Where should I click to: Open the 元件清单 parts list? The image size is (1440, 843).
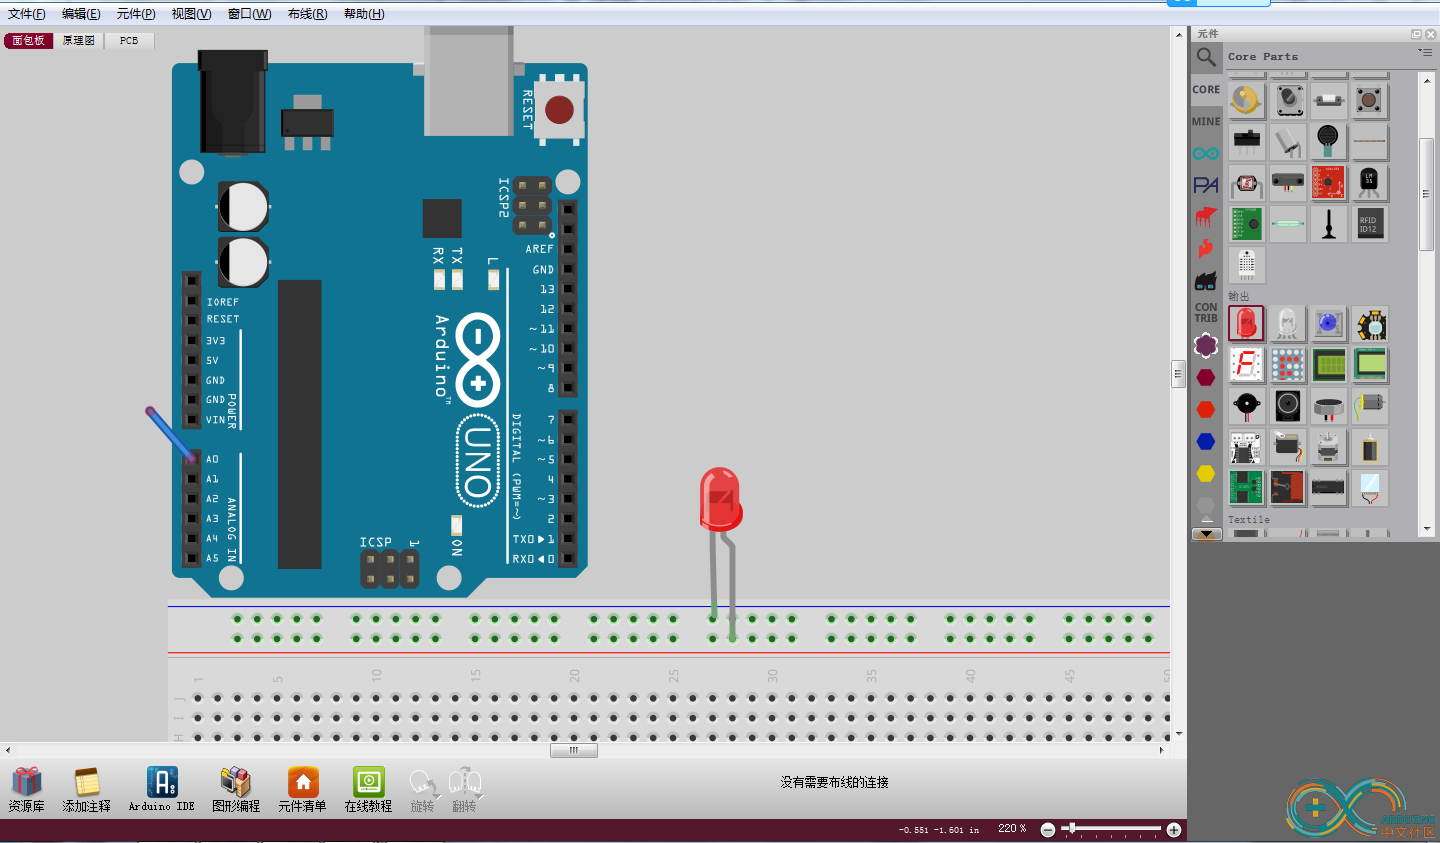click(303, 789)
